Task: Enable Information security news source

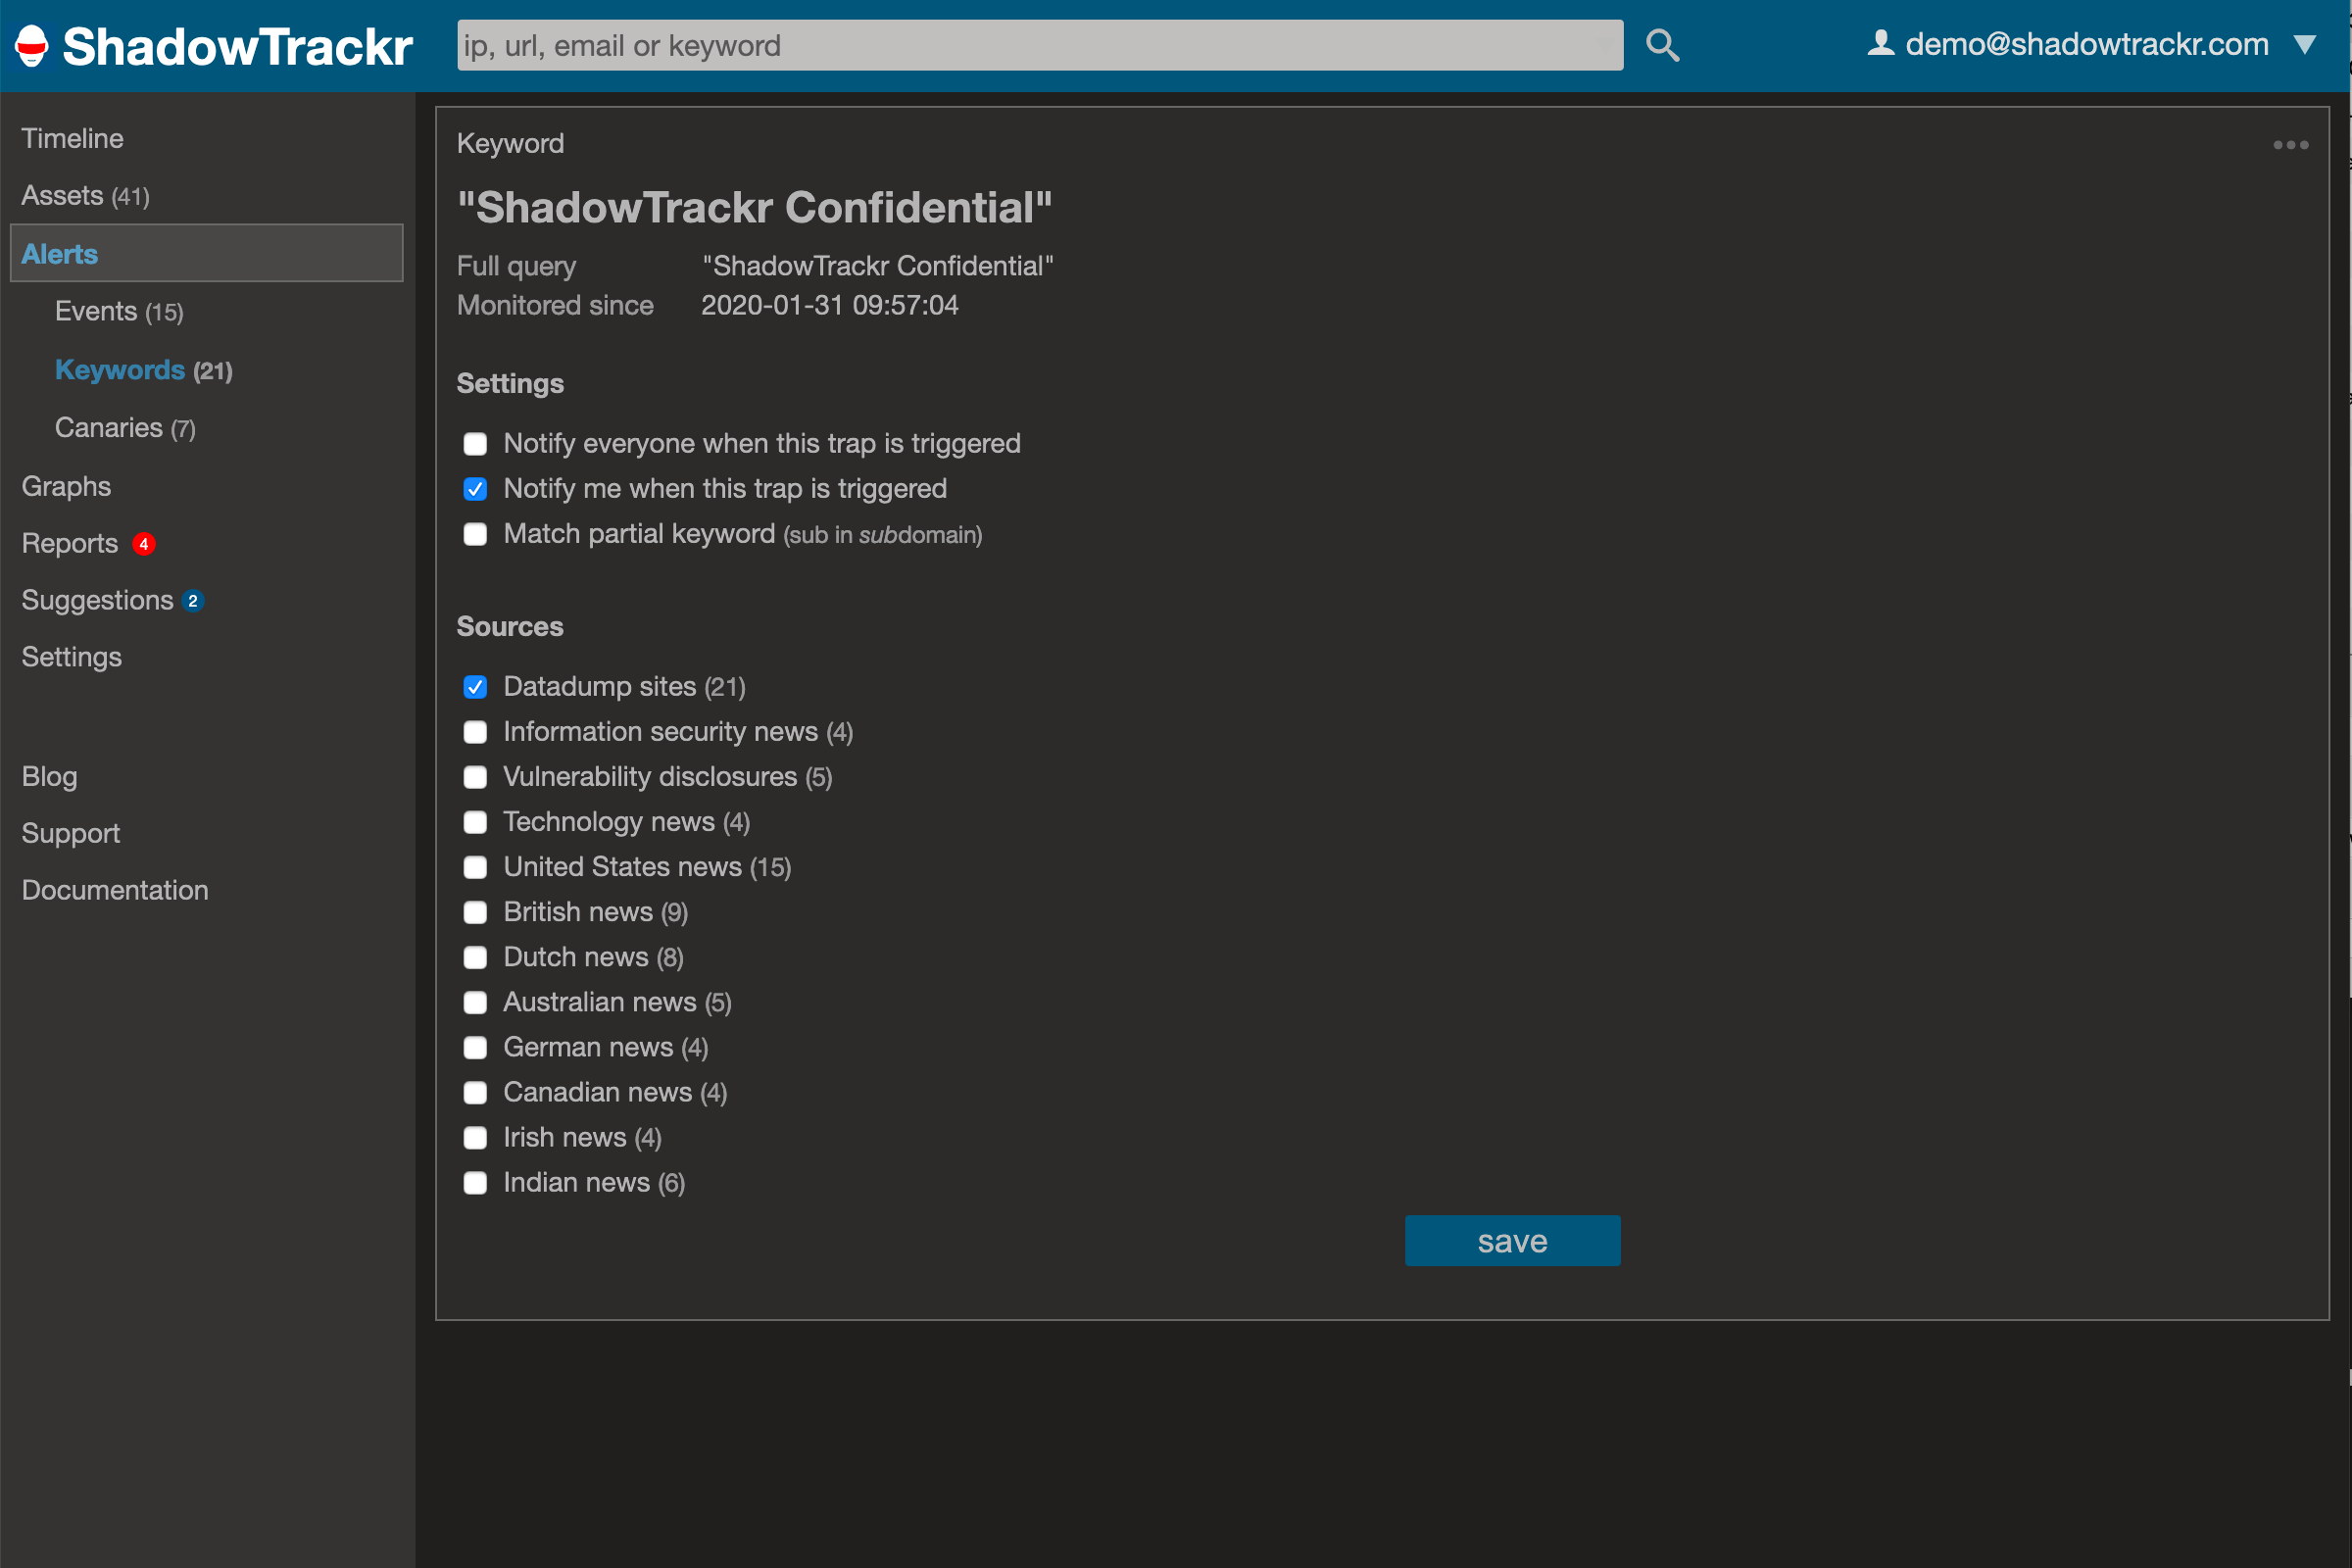Action: [x=475, y=732]
